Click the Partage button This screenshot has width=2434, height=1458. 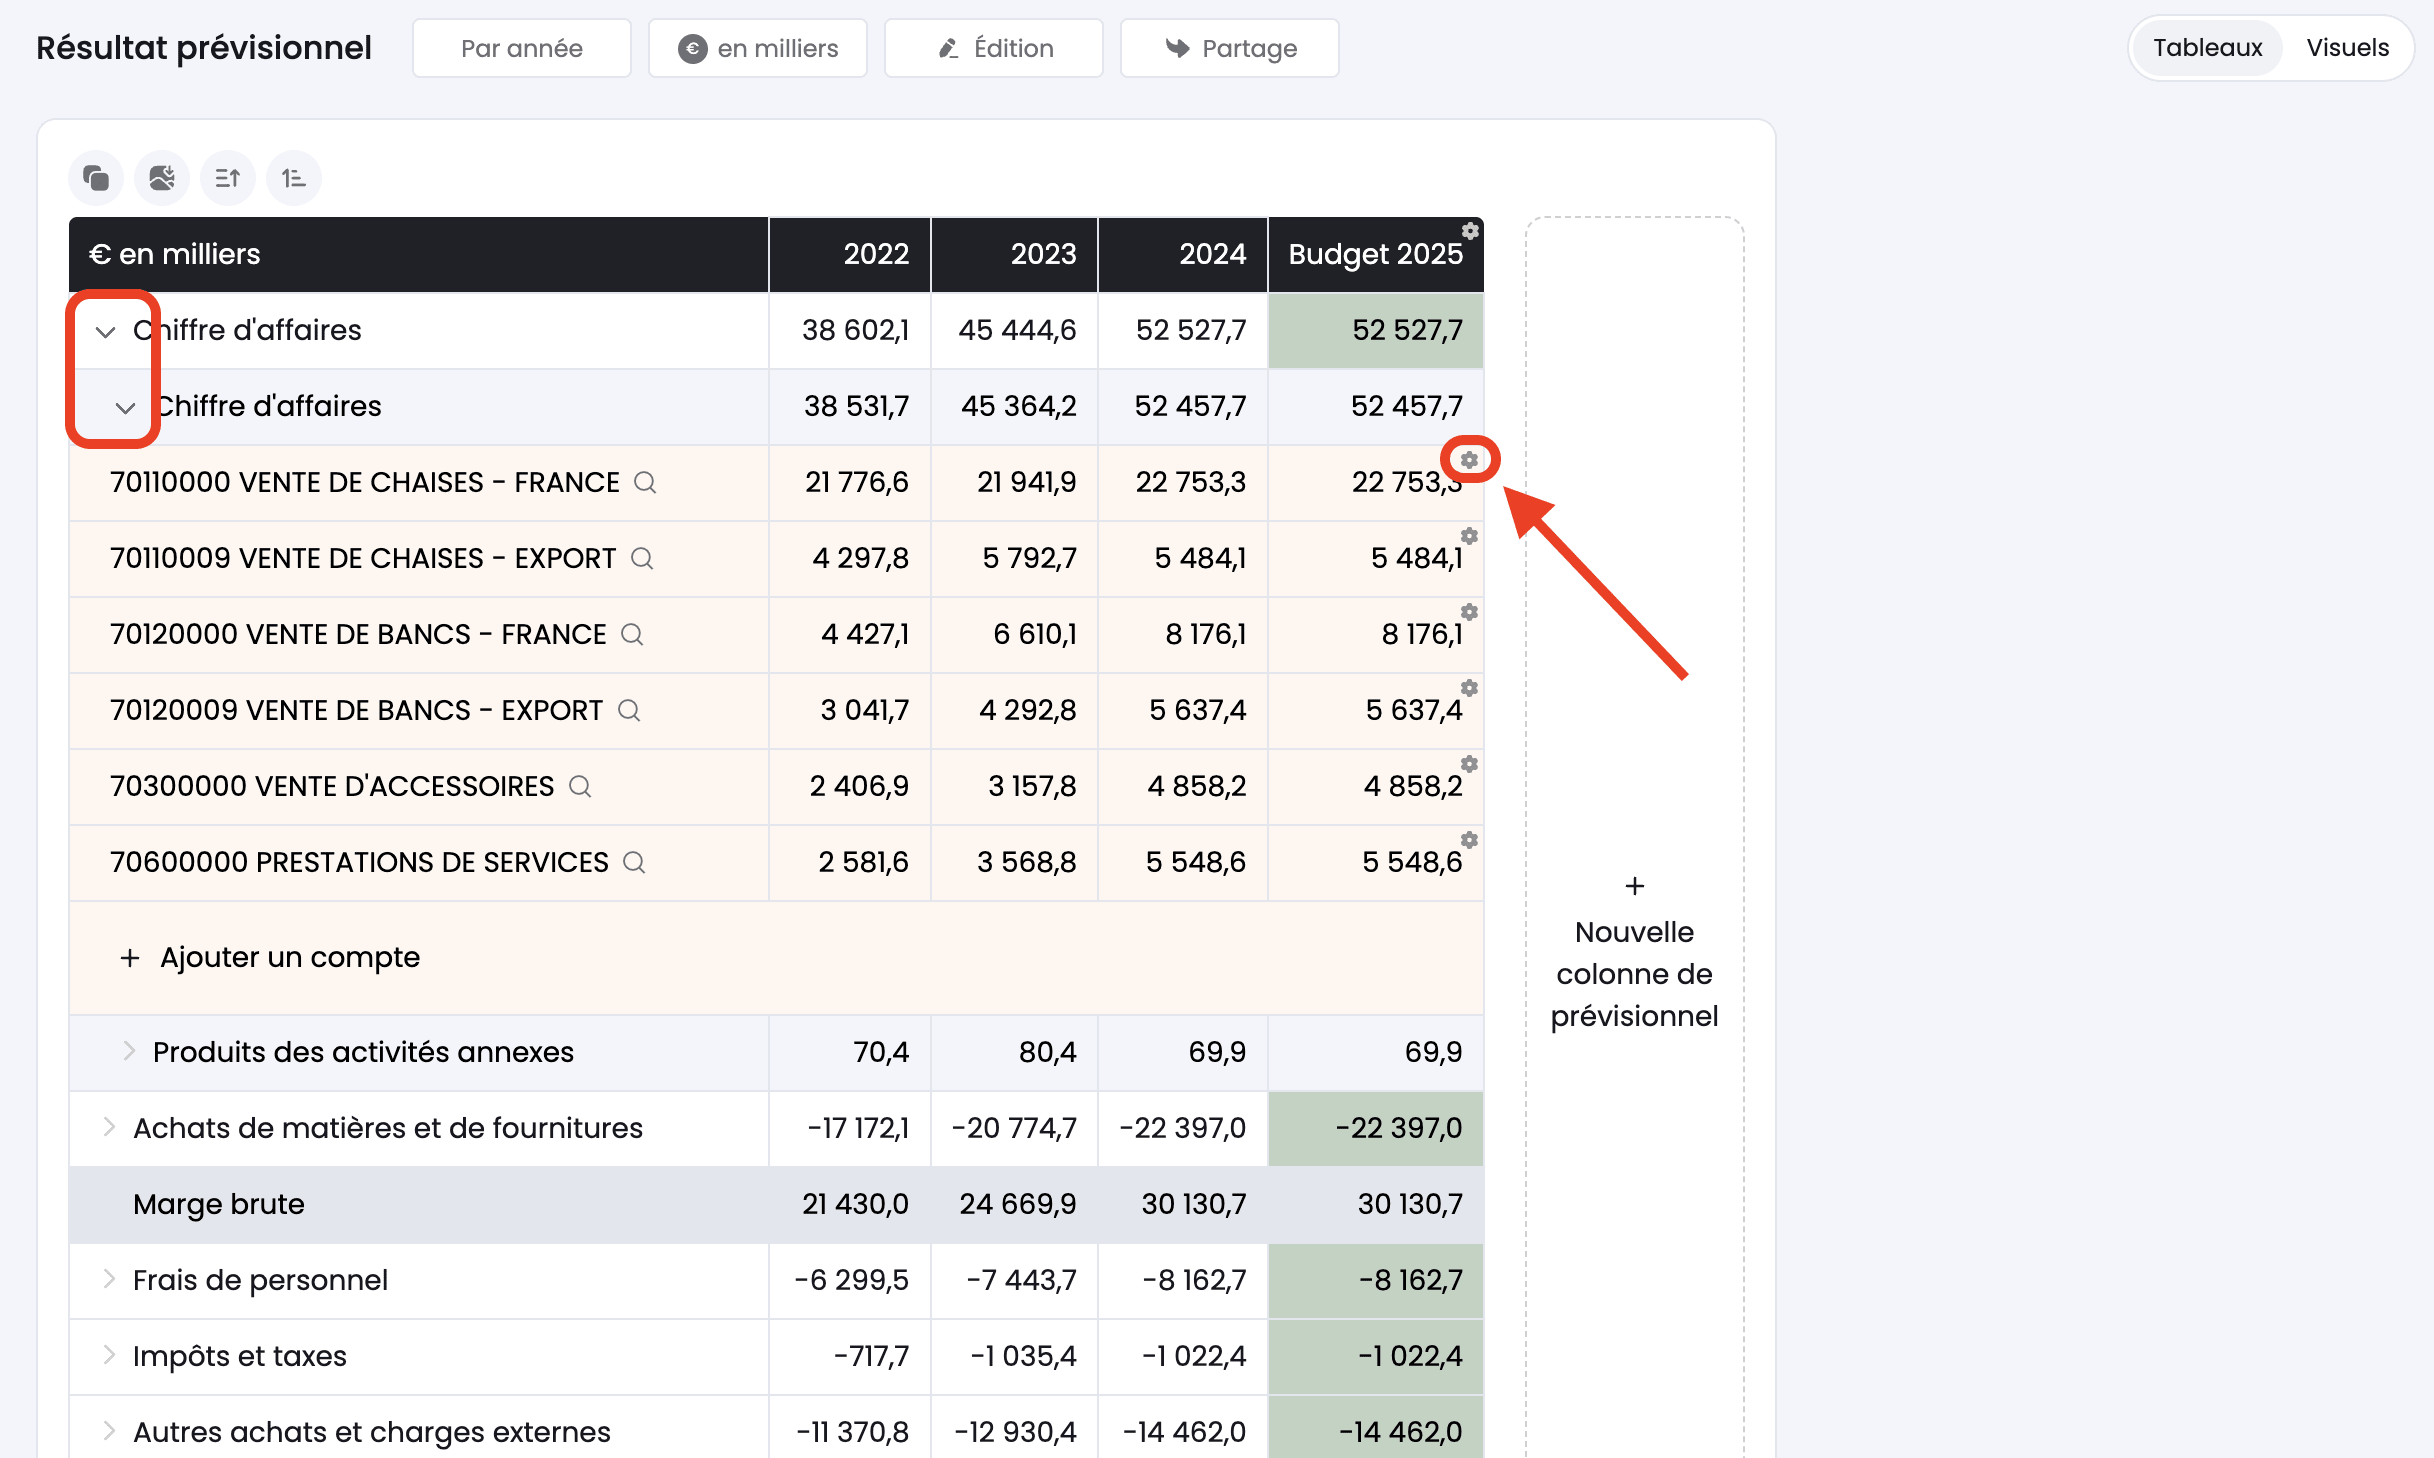pyautogui.click(x=1230, y=48)
